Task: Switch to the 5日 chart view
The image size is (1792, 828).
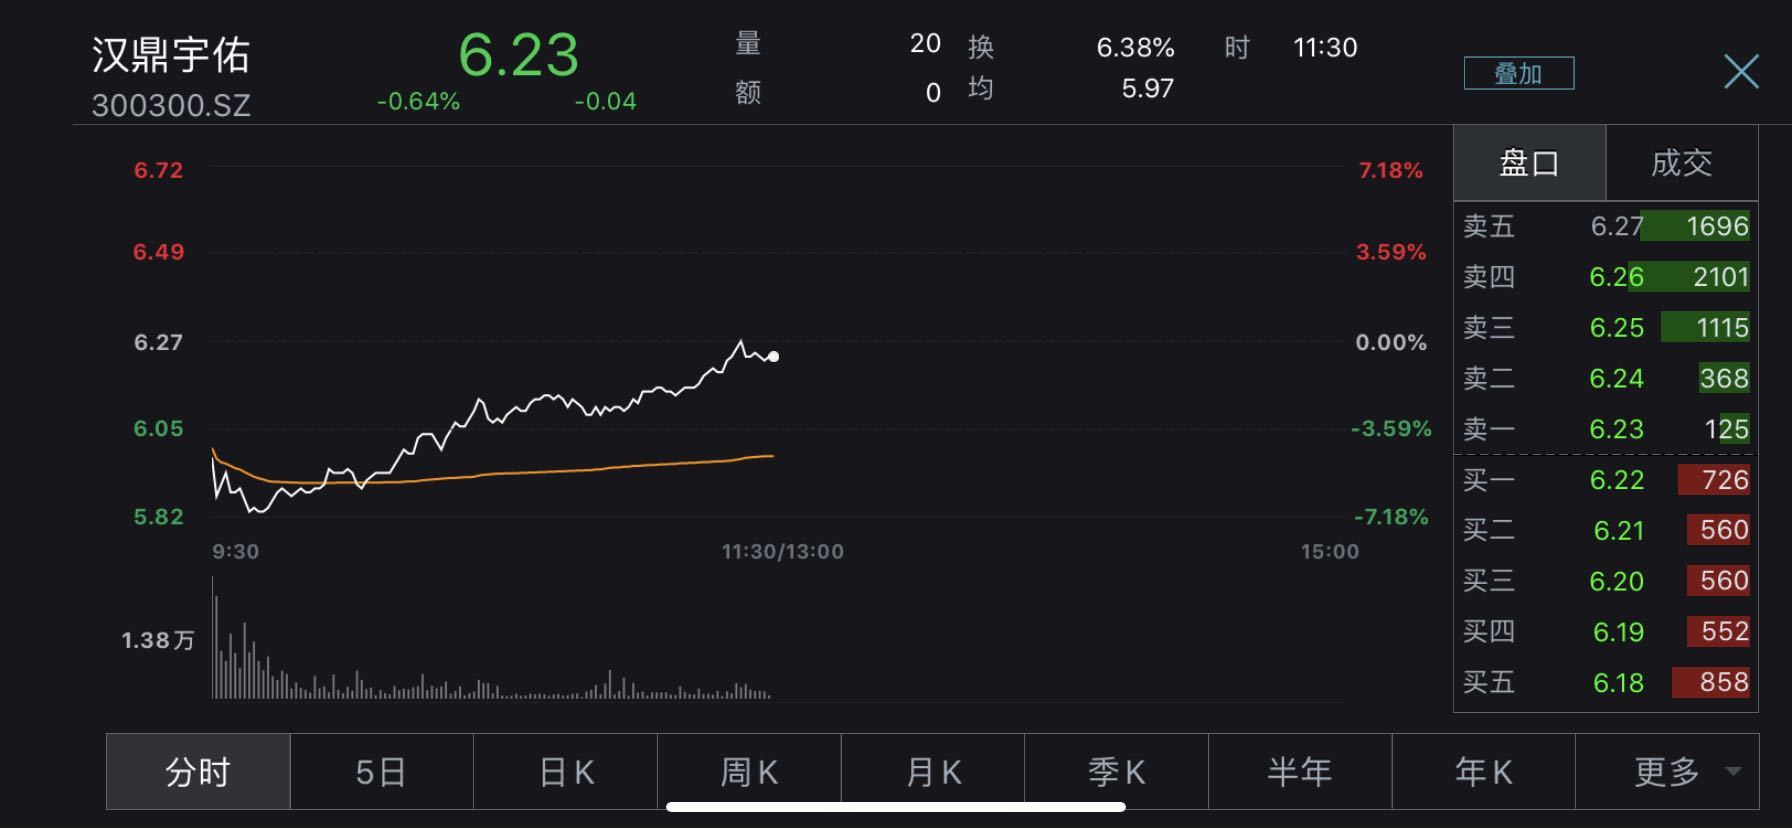Action: tap(381, 771)
